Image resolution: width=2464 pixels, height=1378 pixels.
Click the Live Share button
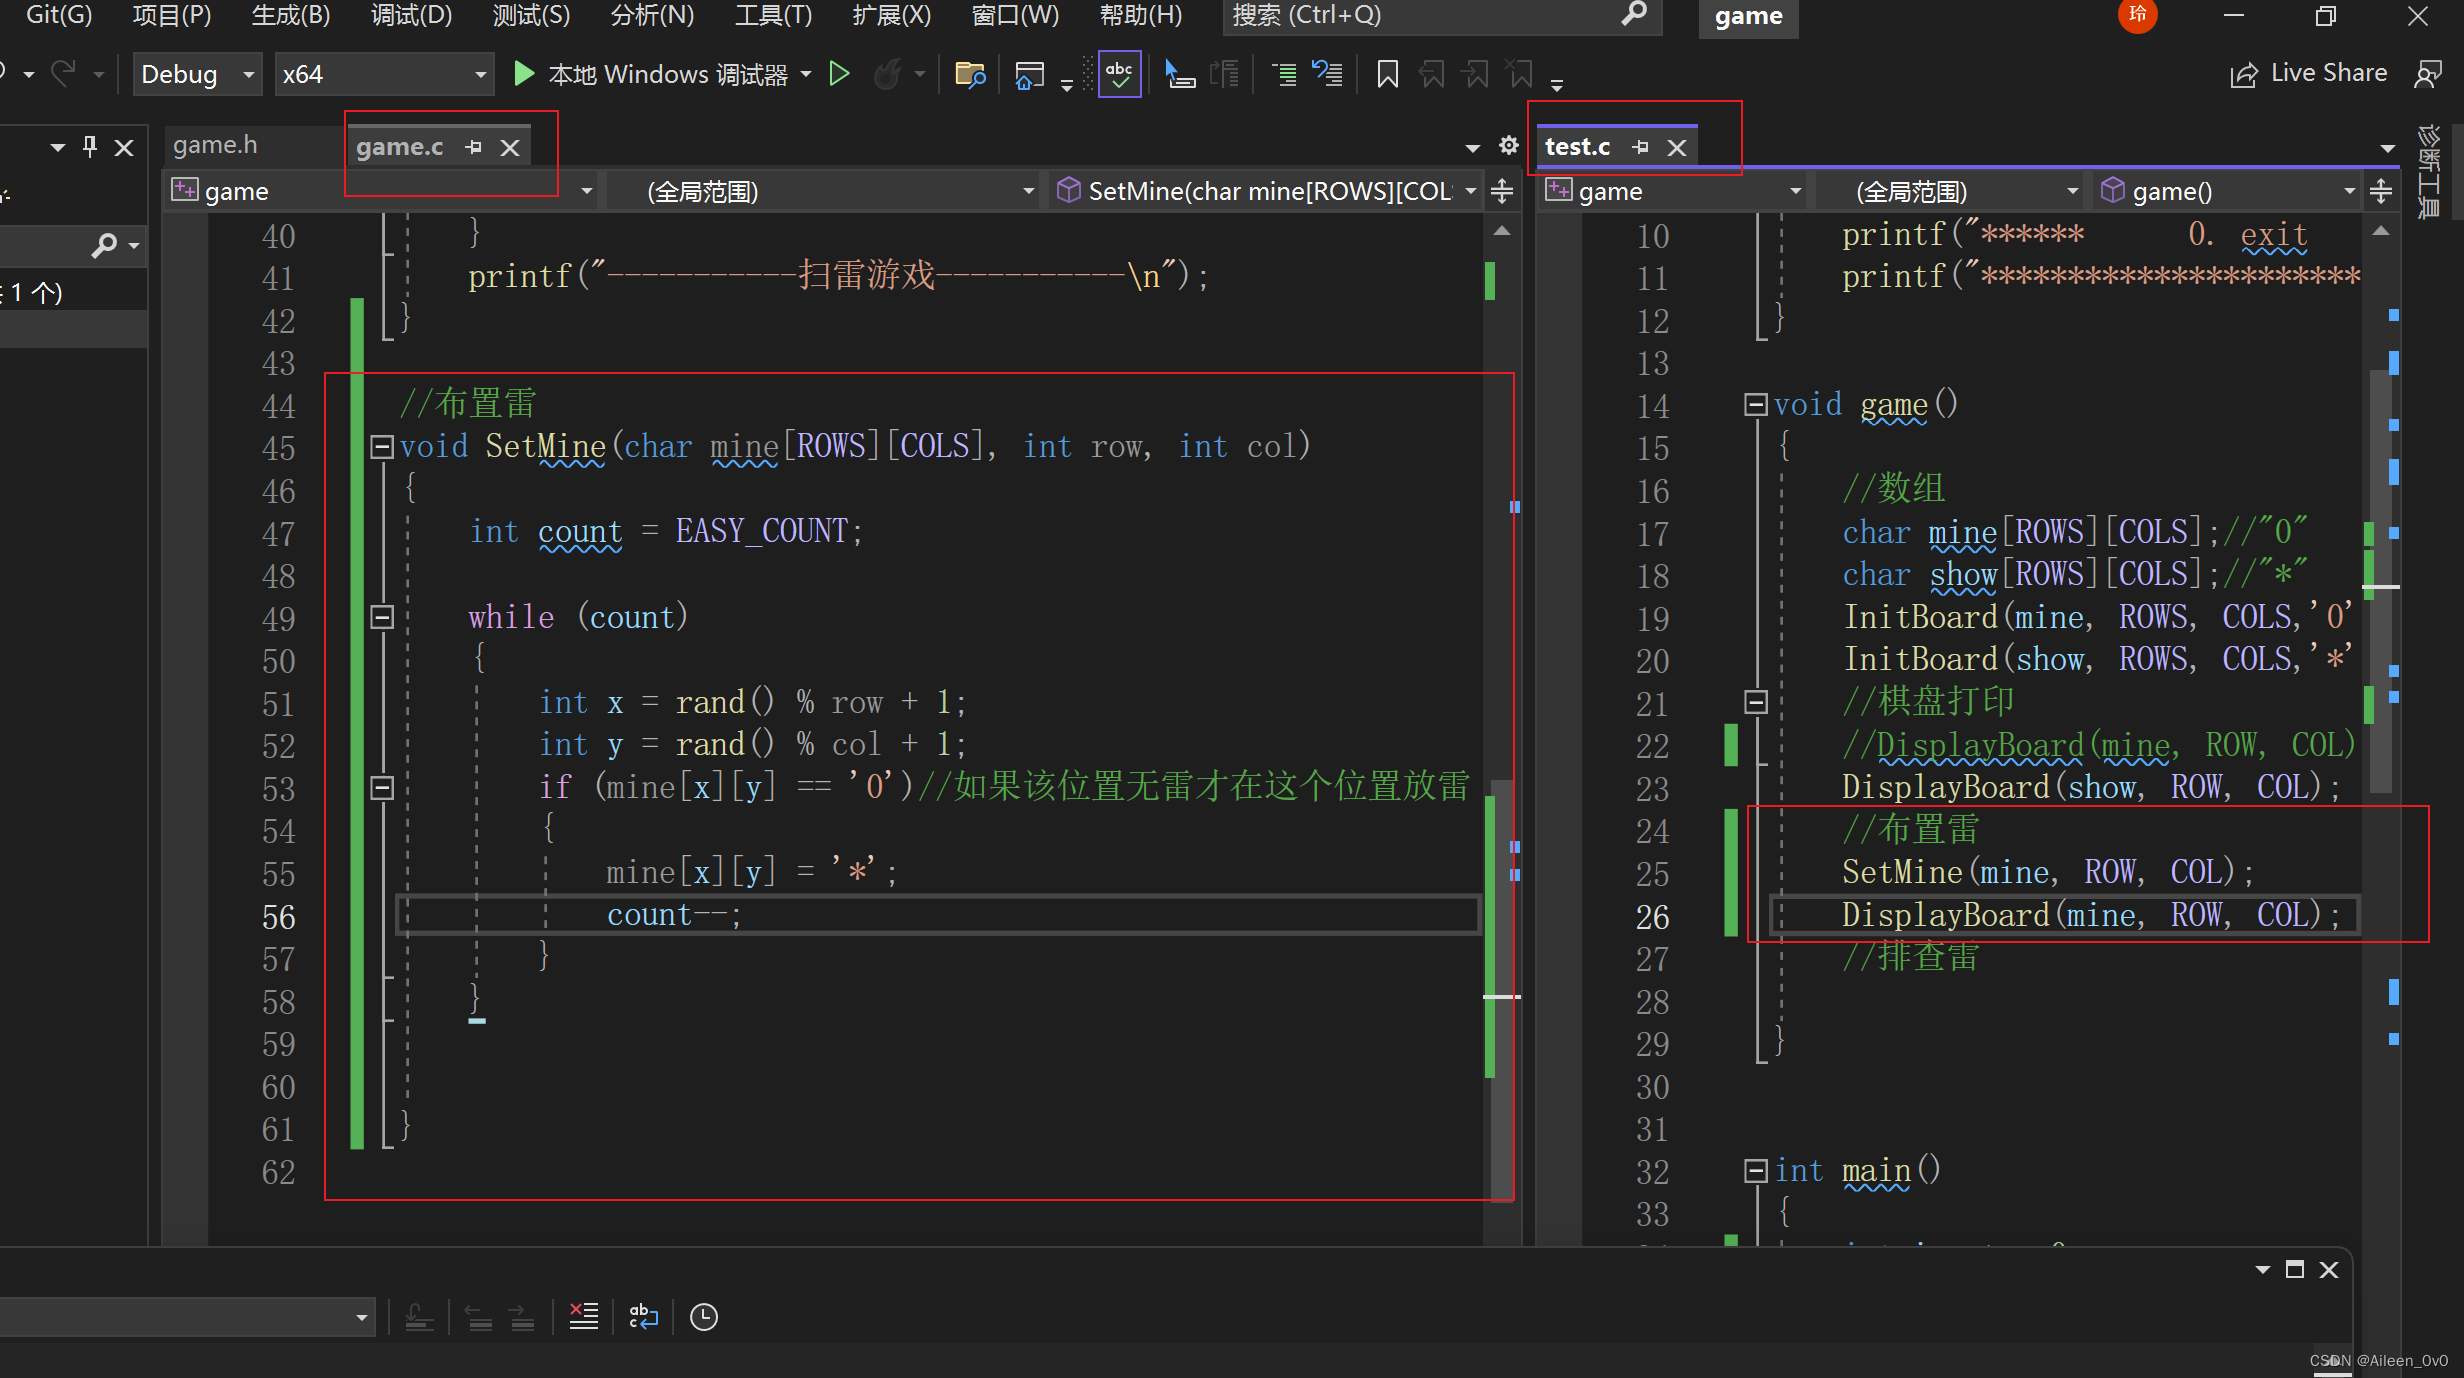point(2309,74)
